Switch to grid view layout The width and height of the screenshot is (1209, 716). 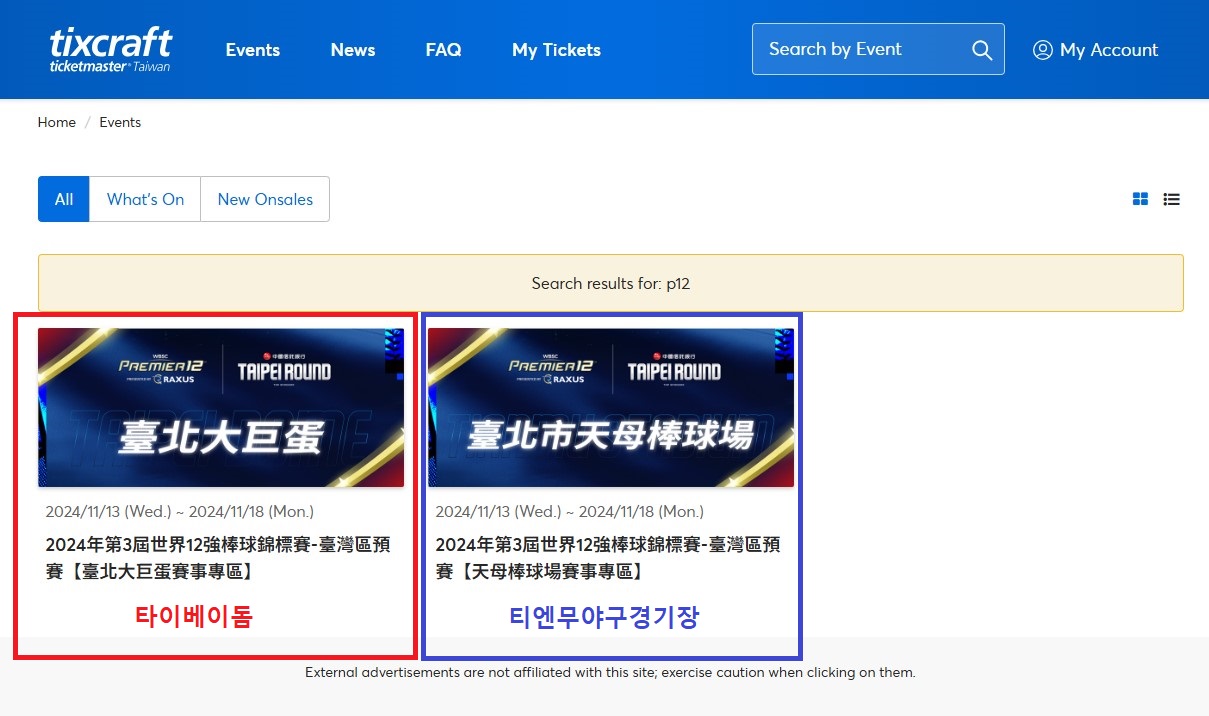(1140, 199)
